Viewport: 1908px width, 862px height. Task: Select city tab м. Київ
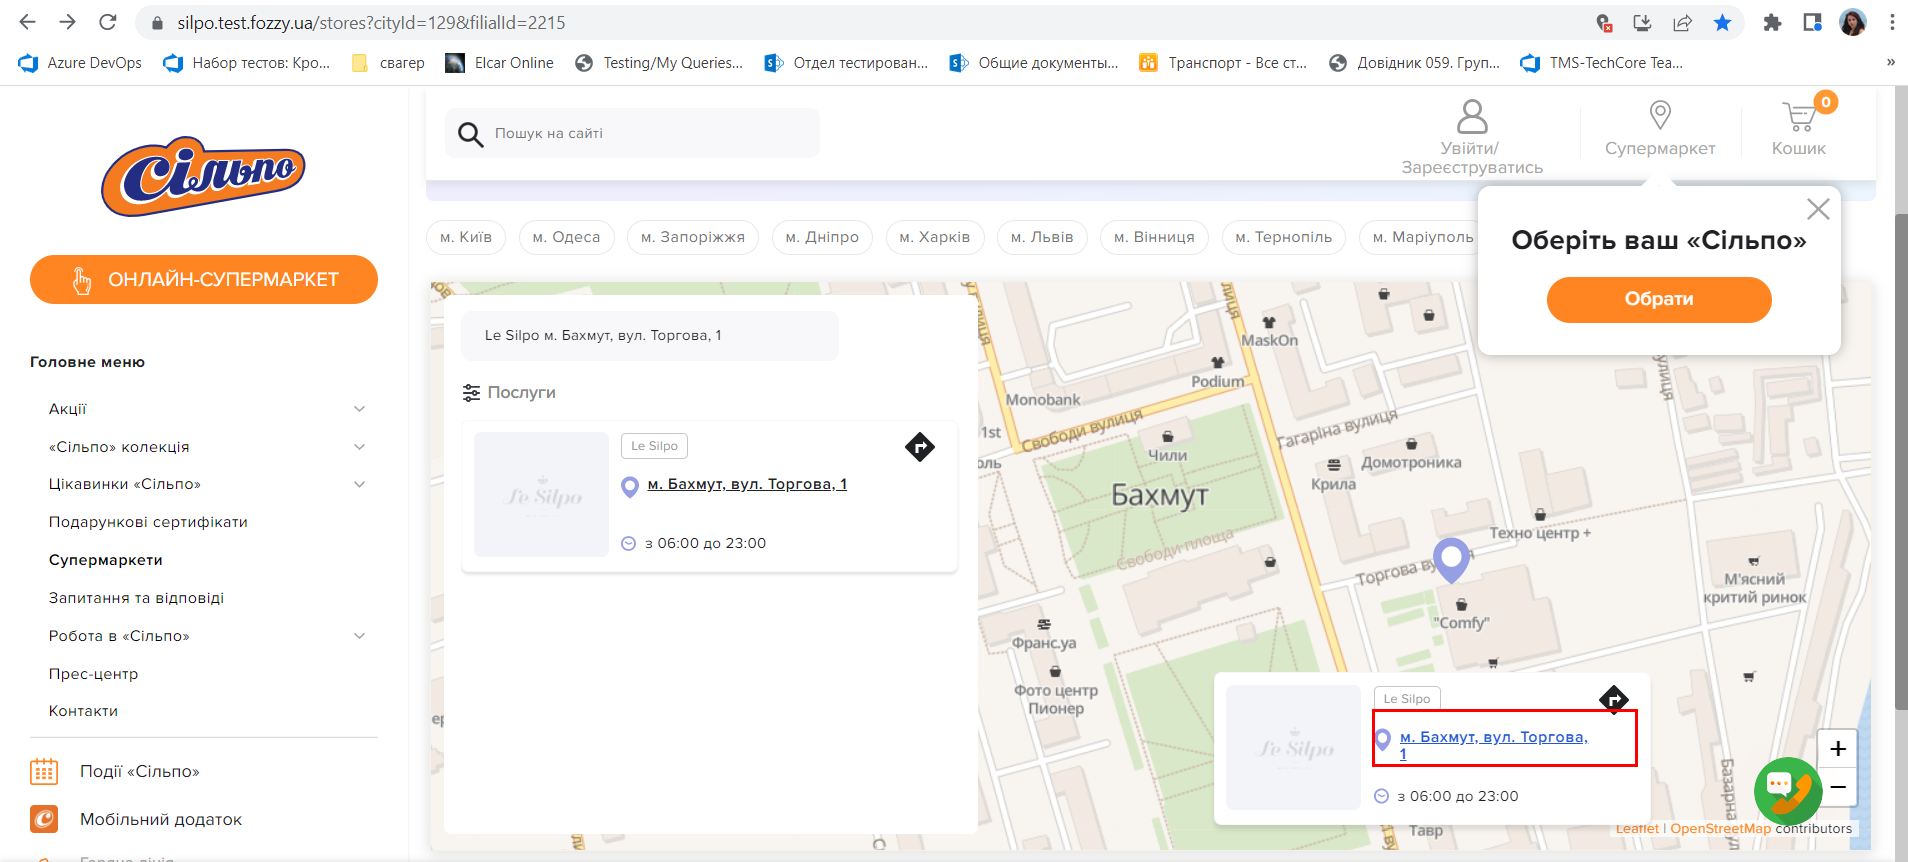click(x=466, y=237)
